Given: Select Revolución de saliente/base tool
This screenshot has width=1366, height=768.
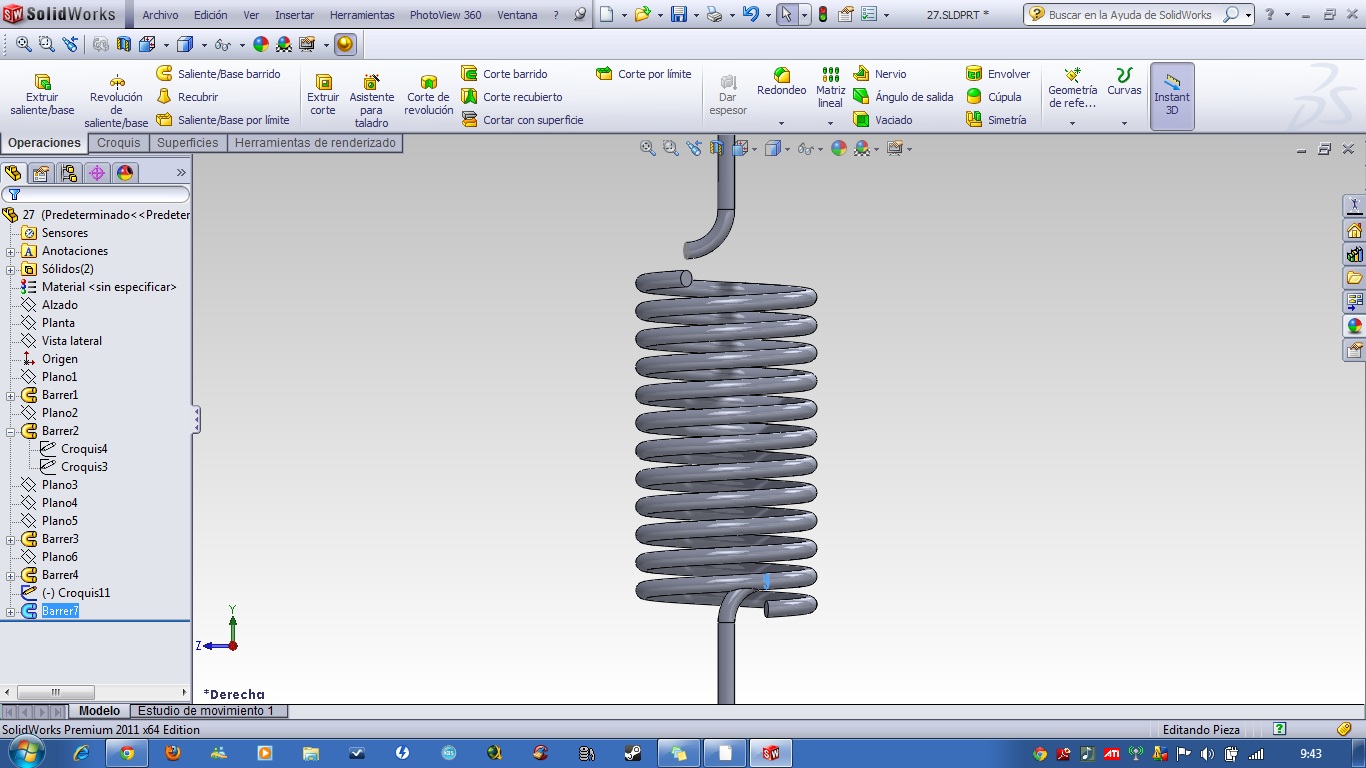Looking at the screenshot, I should 116,100.
